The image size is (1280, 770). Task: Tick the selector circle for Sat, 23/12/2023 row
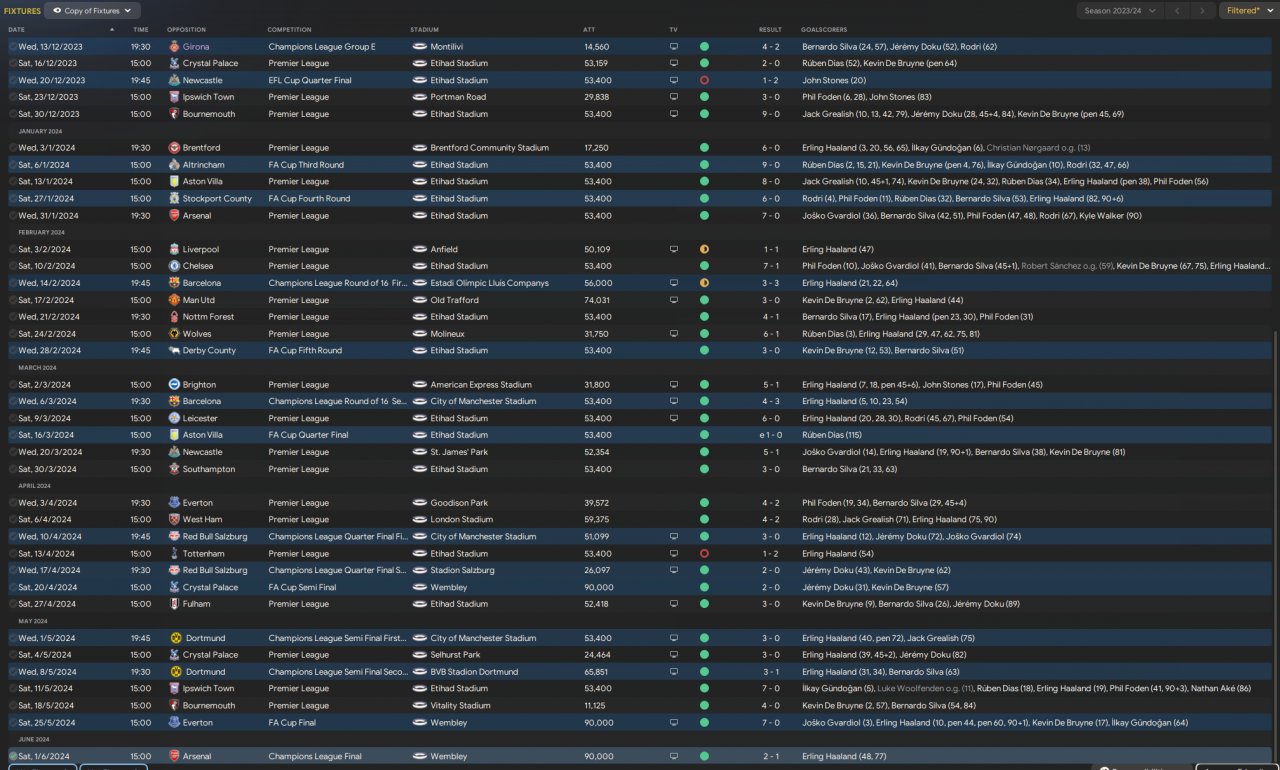coord(13,97)
